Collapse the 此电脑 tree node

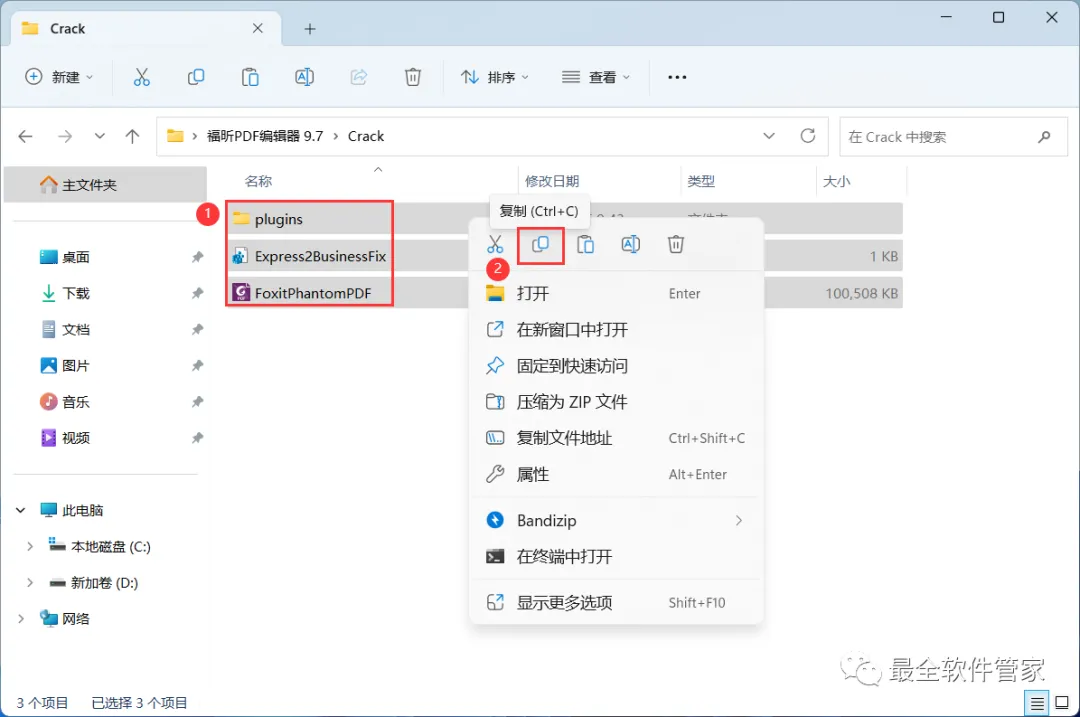coord(21,510)
